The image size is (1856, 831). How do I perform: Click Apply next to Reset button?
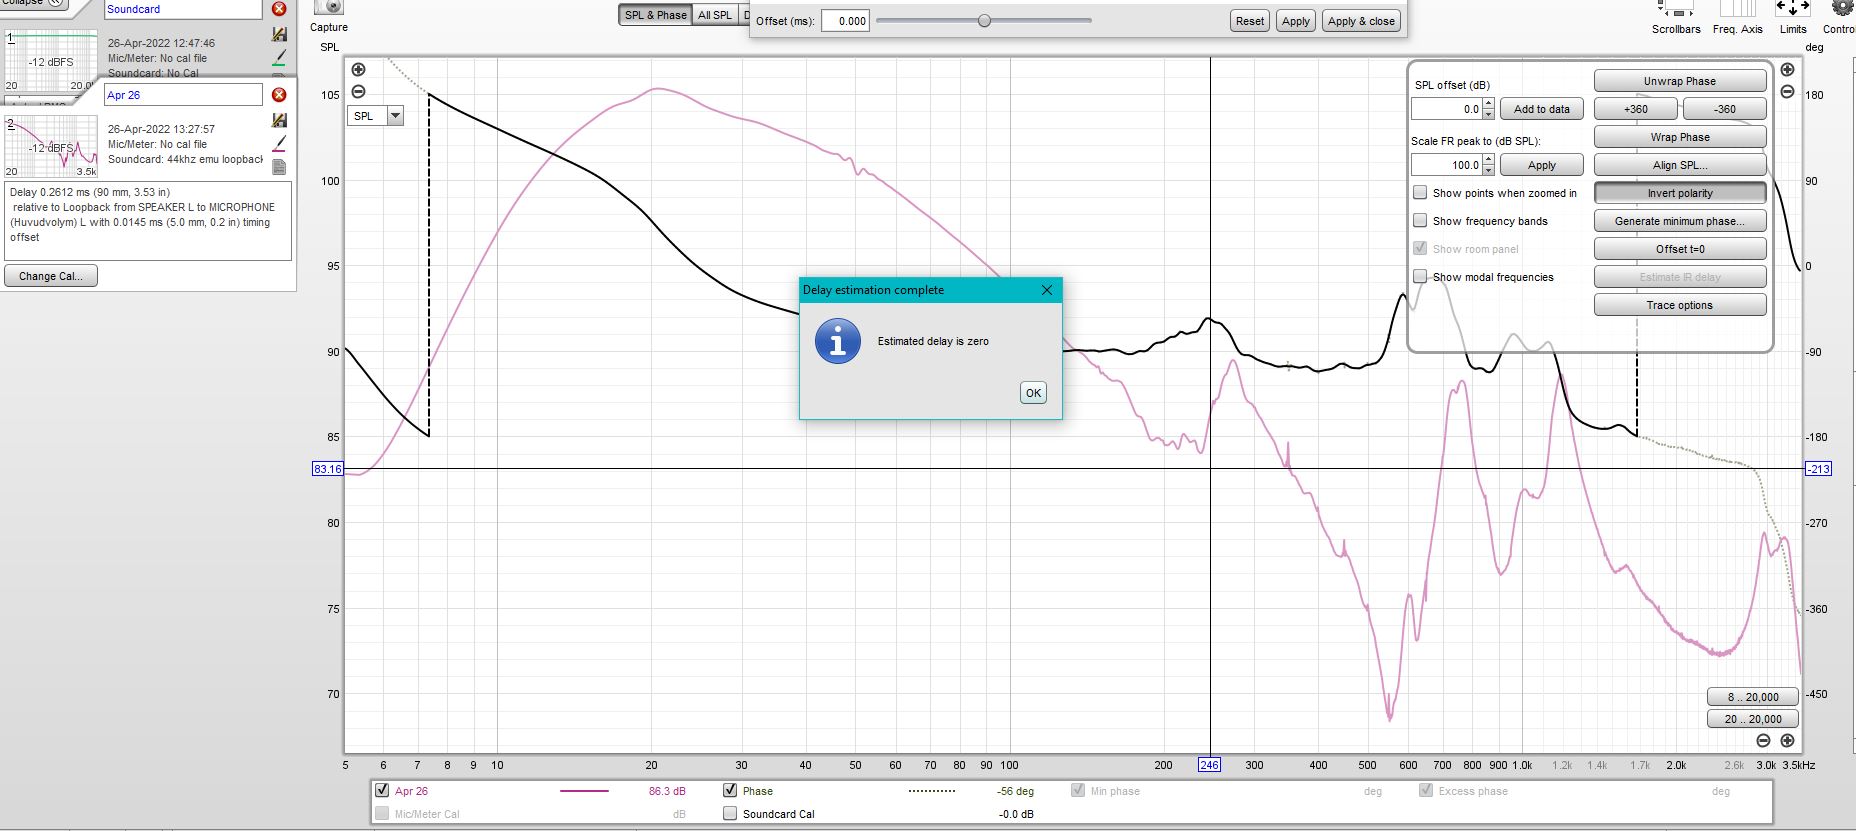[1296, 21]
